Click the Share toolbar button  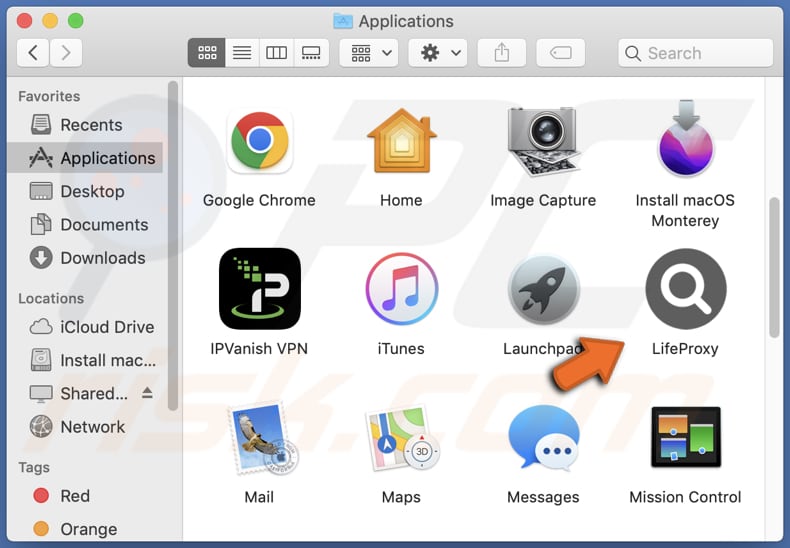point(501,52)
